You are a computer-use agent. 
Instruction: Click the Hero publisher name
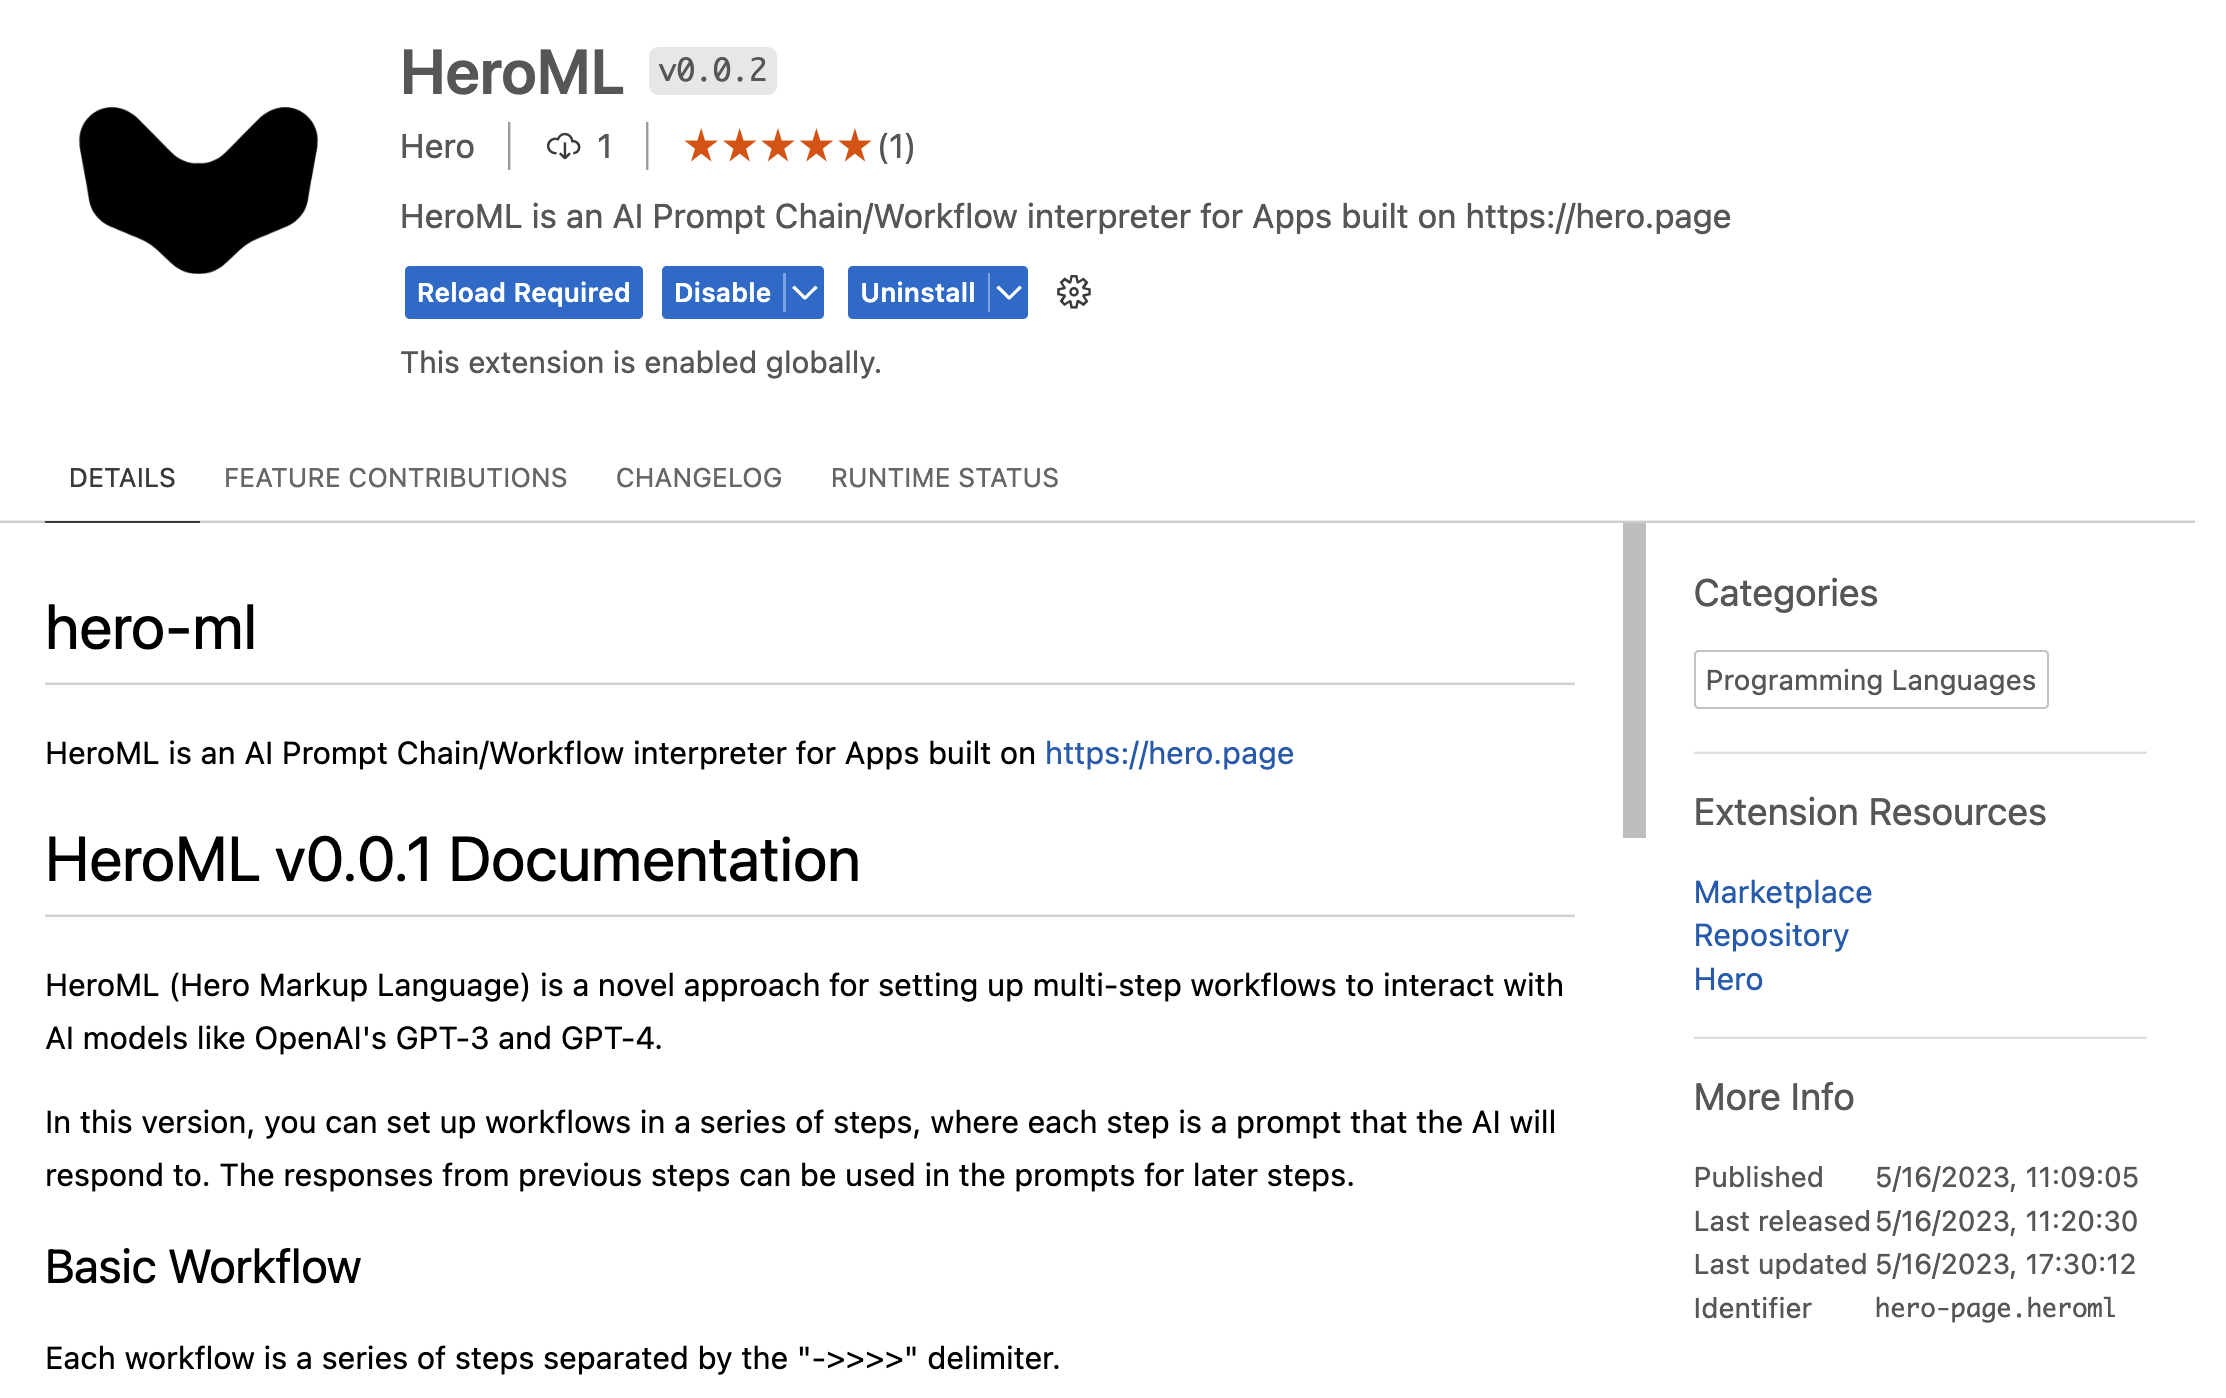coord(437,147)
